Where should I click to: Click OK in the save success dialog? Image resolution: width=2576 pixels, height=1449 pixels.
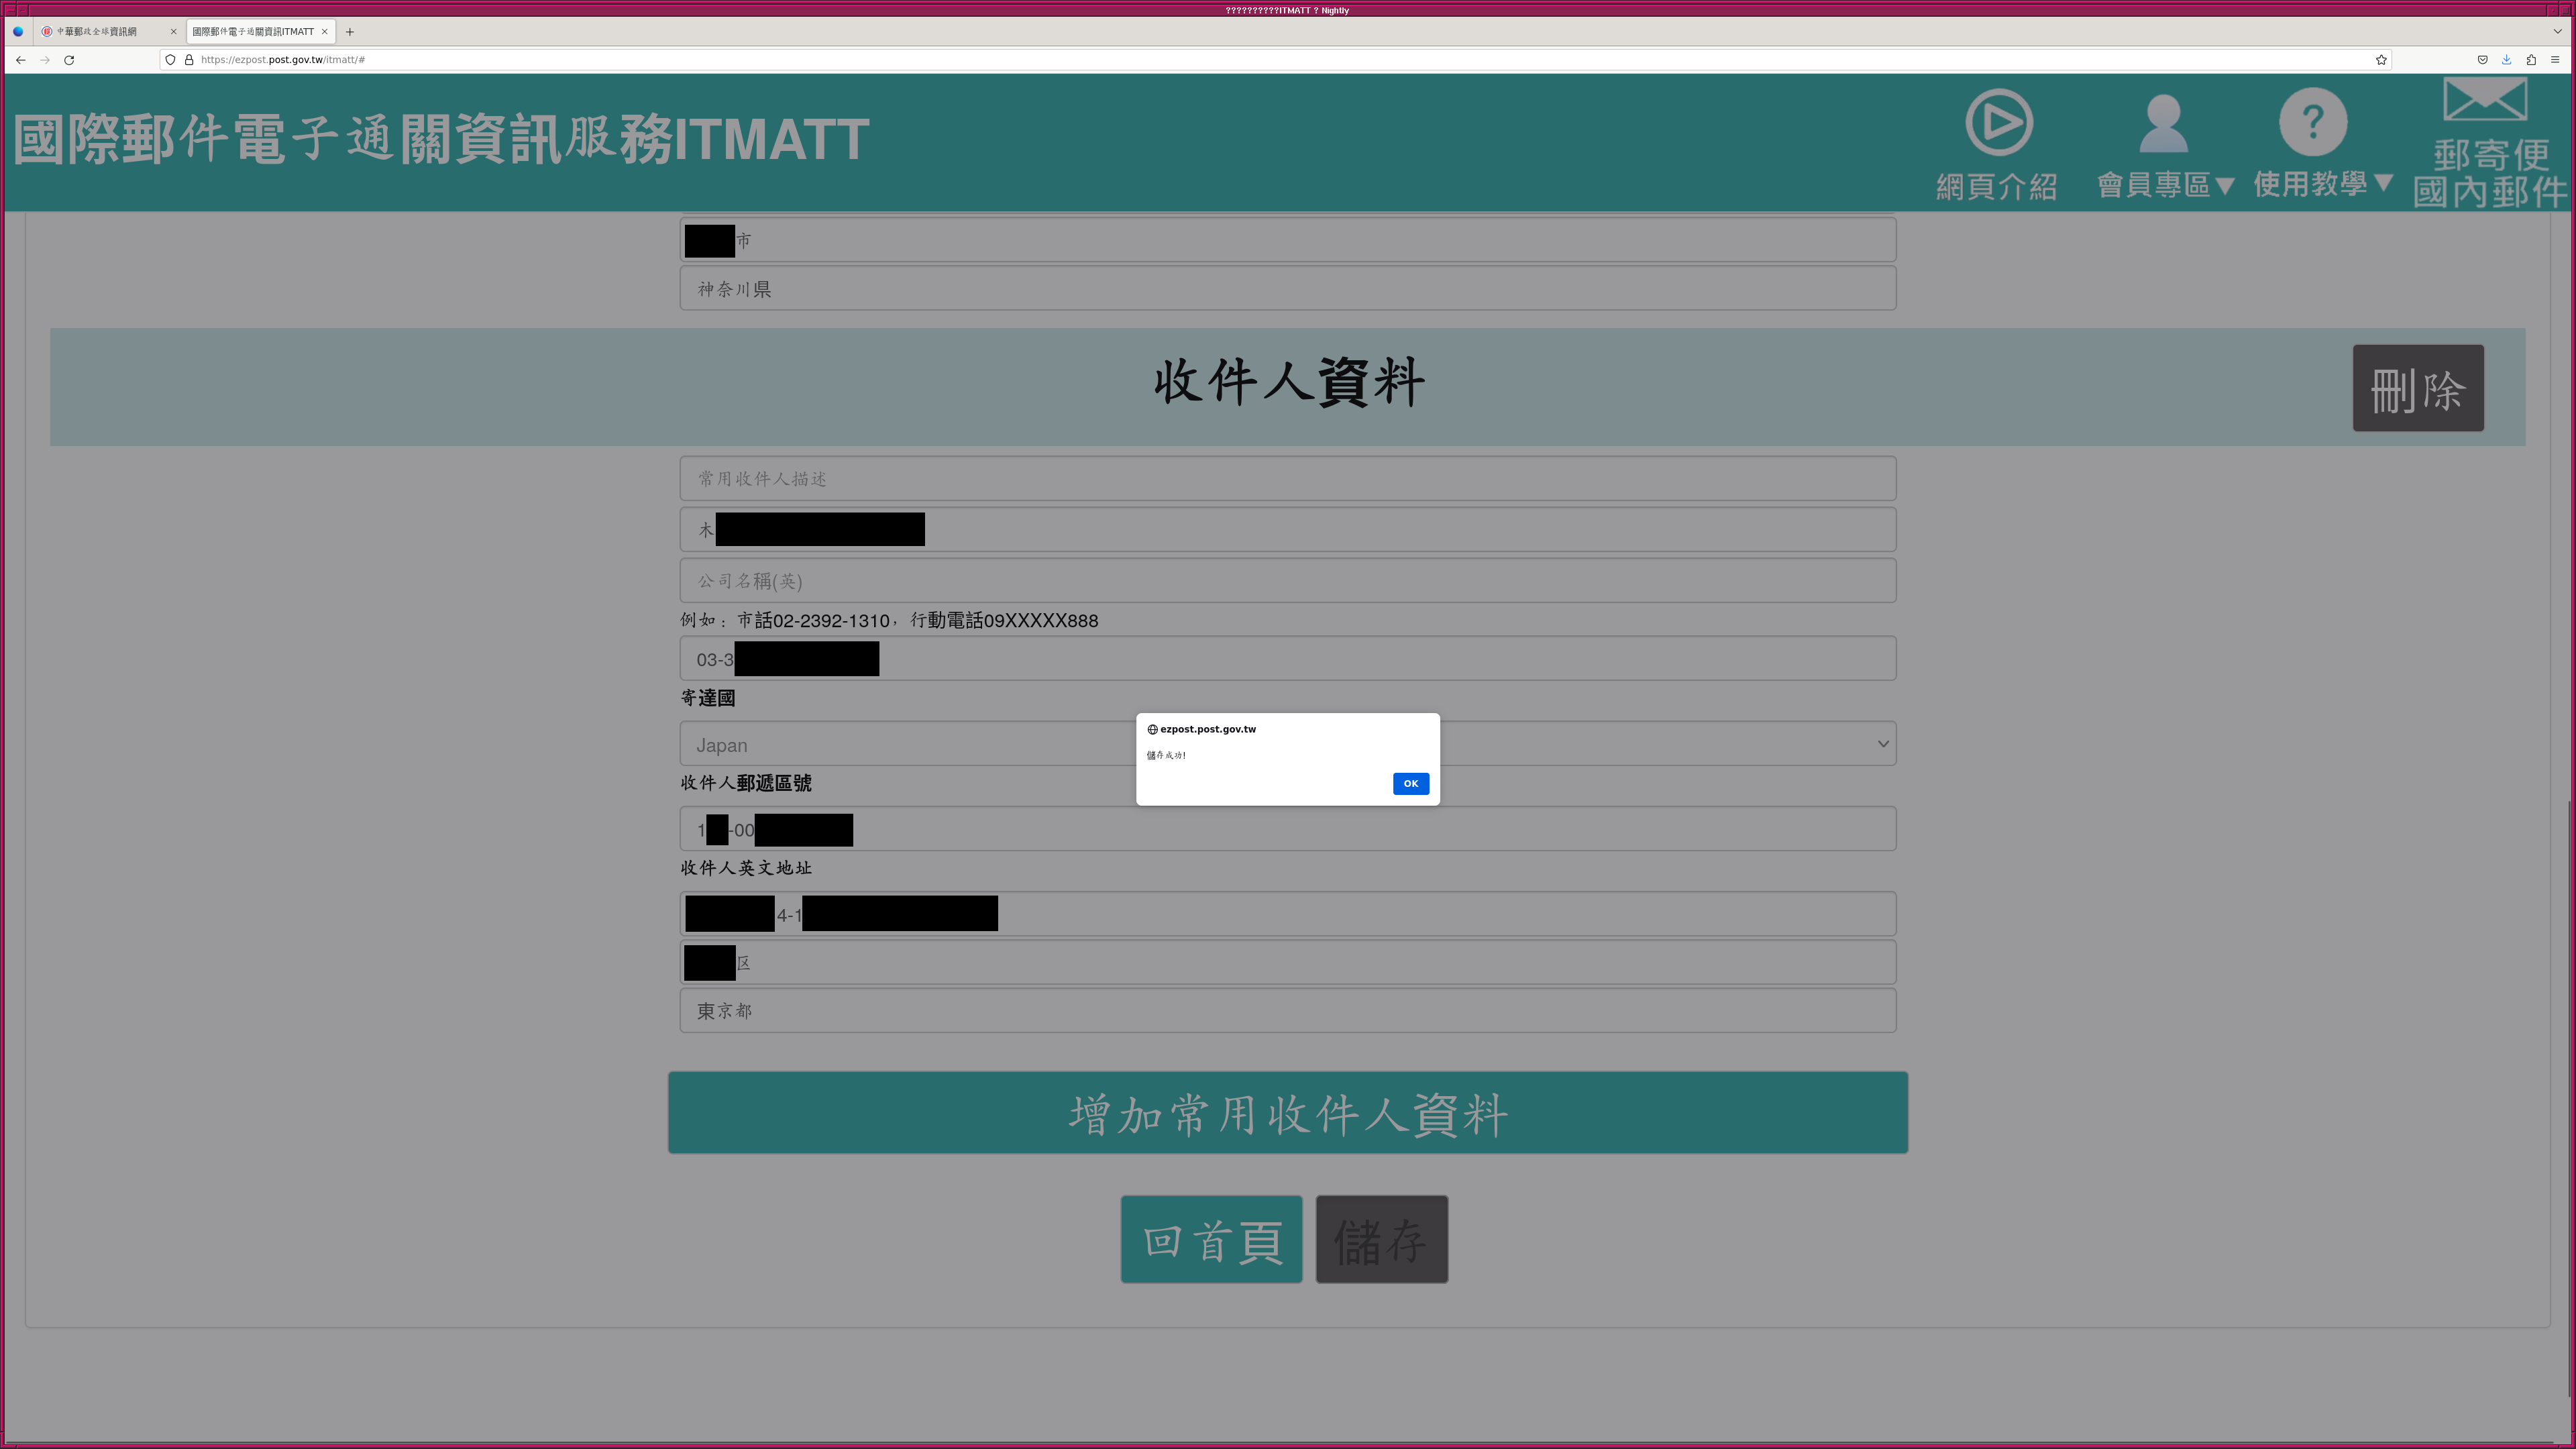coord(1410,783)
